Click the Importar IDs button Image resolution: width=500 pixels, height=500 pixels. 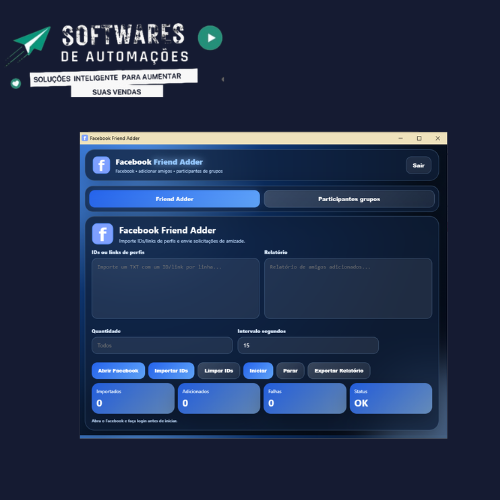pyautogui.click(x=171, y=371)
